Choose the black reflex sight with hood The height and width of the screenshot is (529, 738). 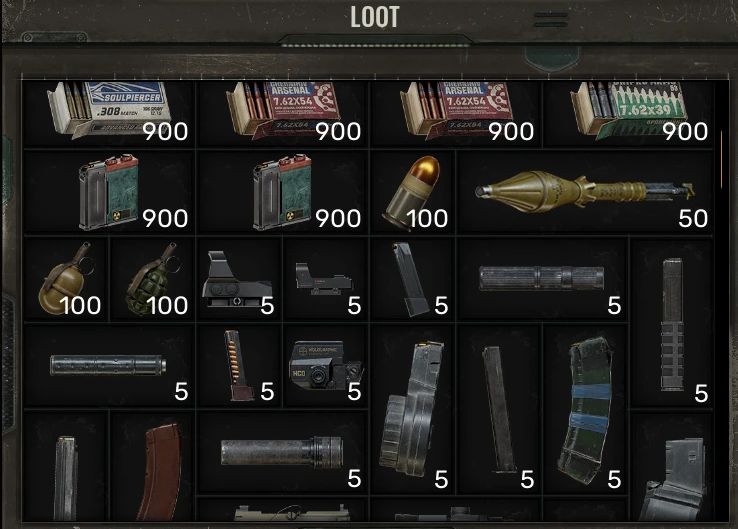[x=239, y=280]
